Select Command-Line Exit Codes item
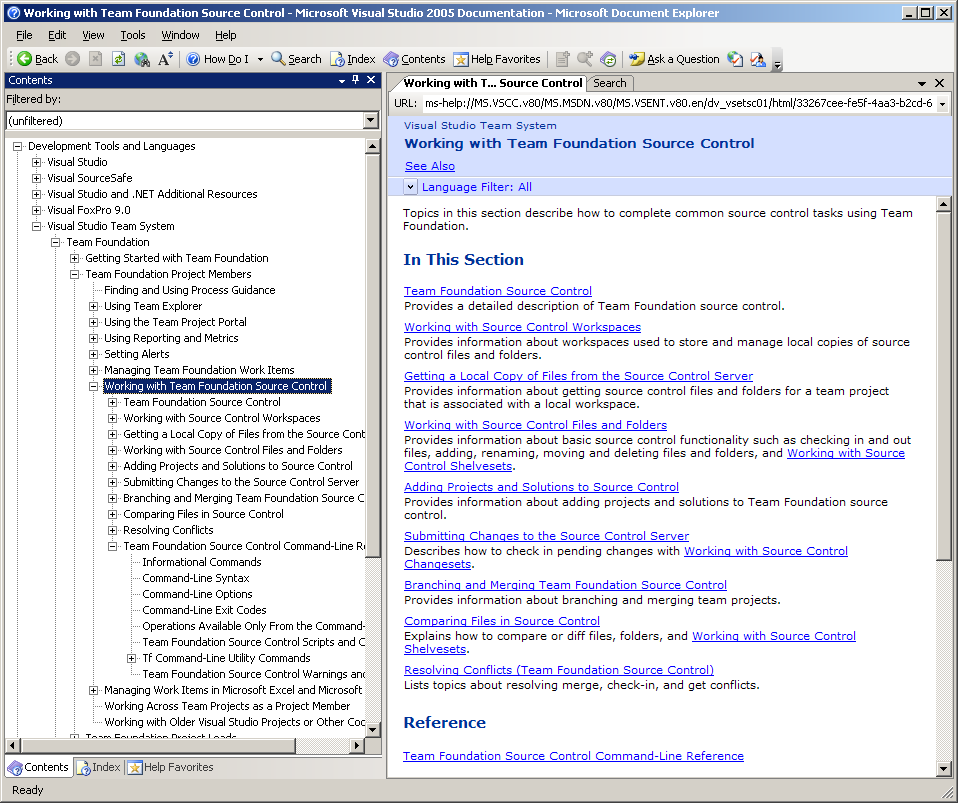The image size is (958, 803). [204, 610]
